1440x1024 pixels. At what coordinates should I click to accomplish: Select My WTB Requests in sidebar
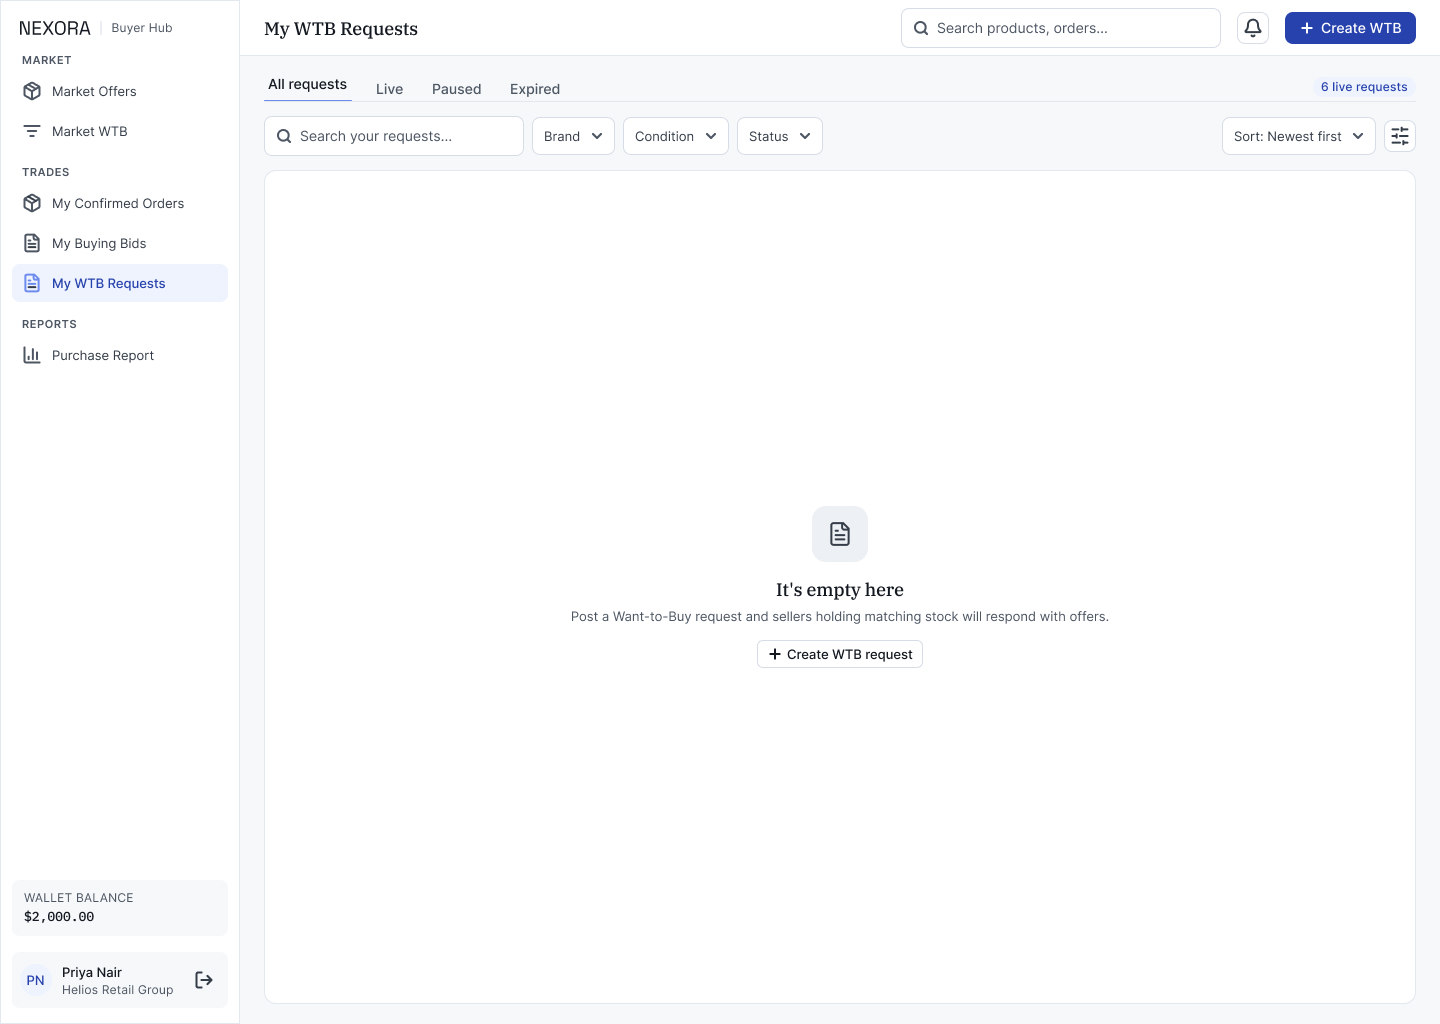coord(120,283)
